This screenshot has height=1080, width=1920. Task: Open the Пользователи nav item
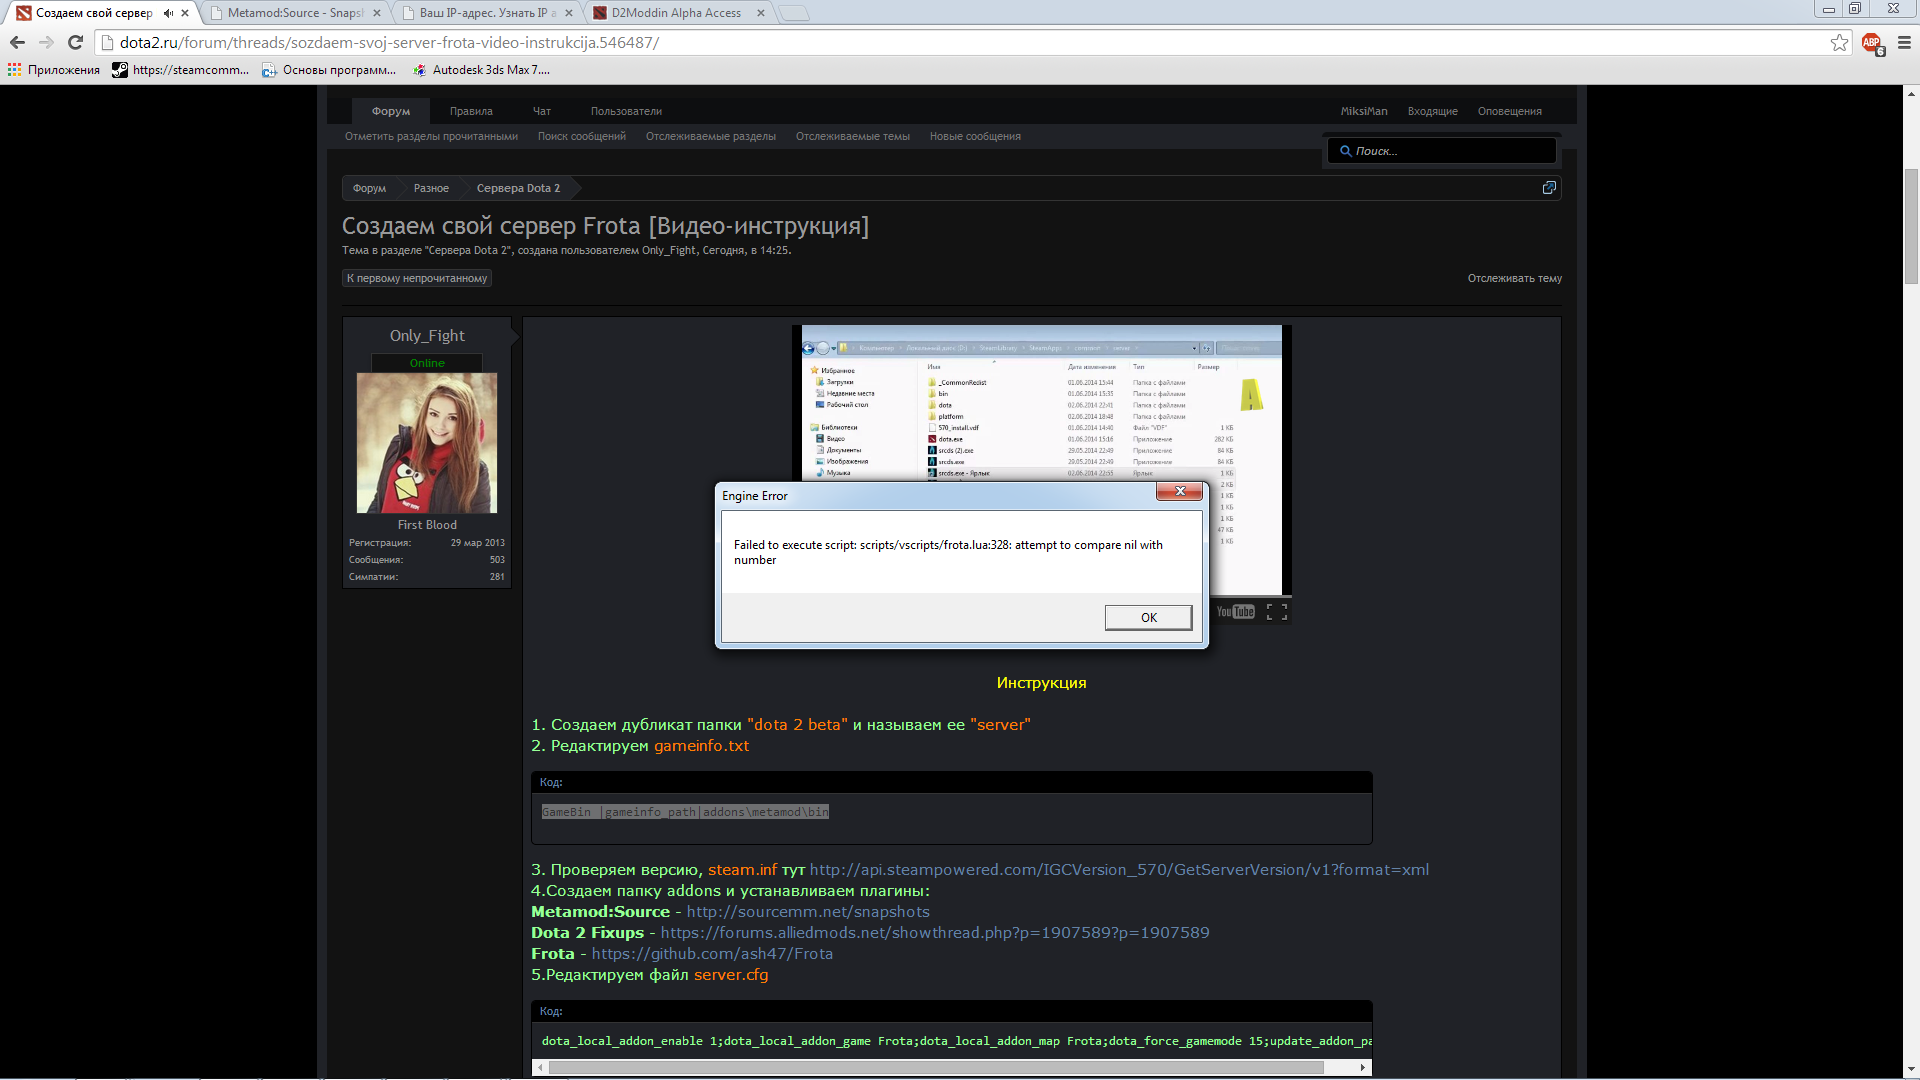click(626, 111)
